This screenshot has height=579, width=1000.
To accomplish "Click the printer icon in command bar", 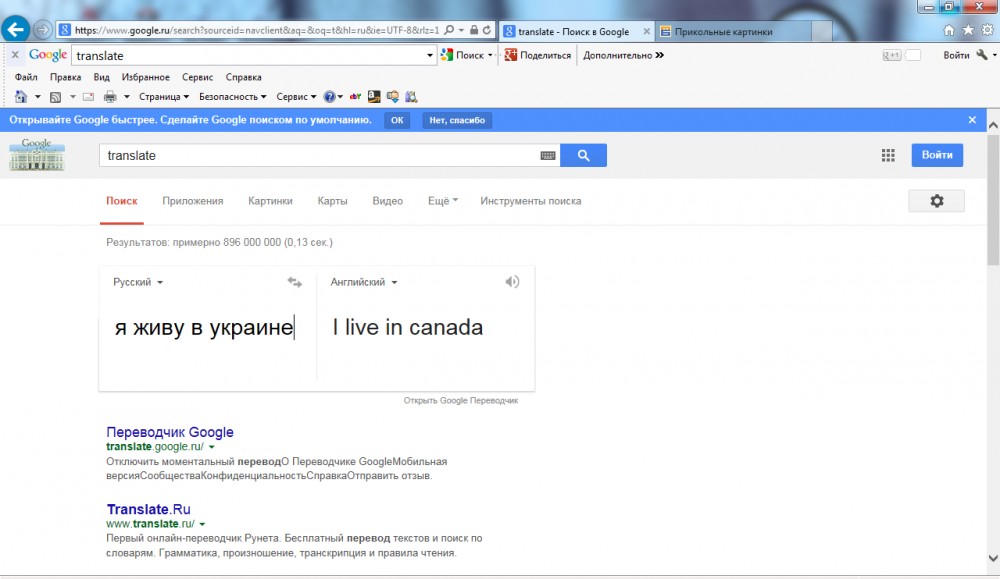I will point(110,97).
